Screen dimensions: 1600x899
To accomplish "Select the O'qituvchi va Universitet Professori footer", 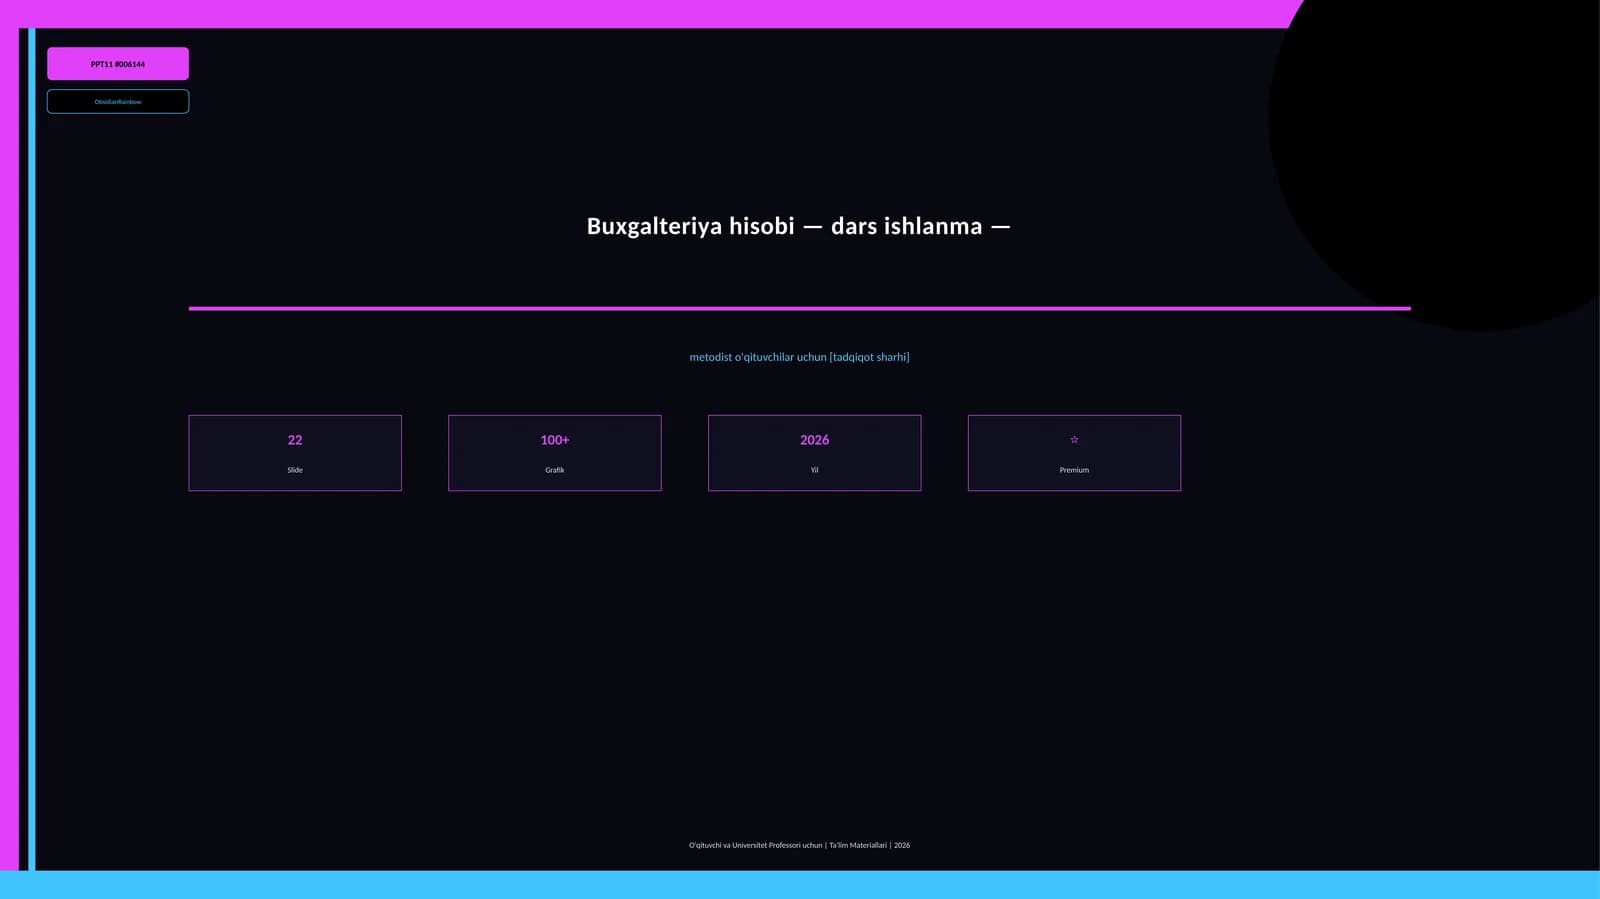I will click(x=755, y=845).
